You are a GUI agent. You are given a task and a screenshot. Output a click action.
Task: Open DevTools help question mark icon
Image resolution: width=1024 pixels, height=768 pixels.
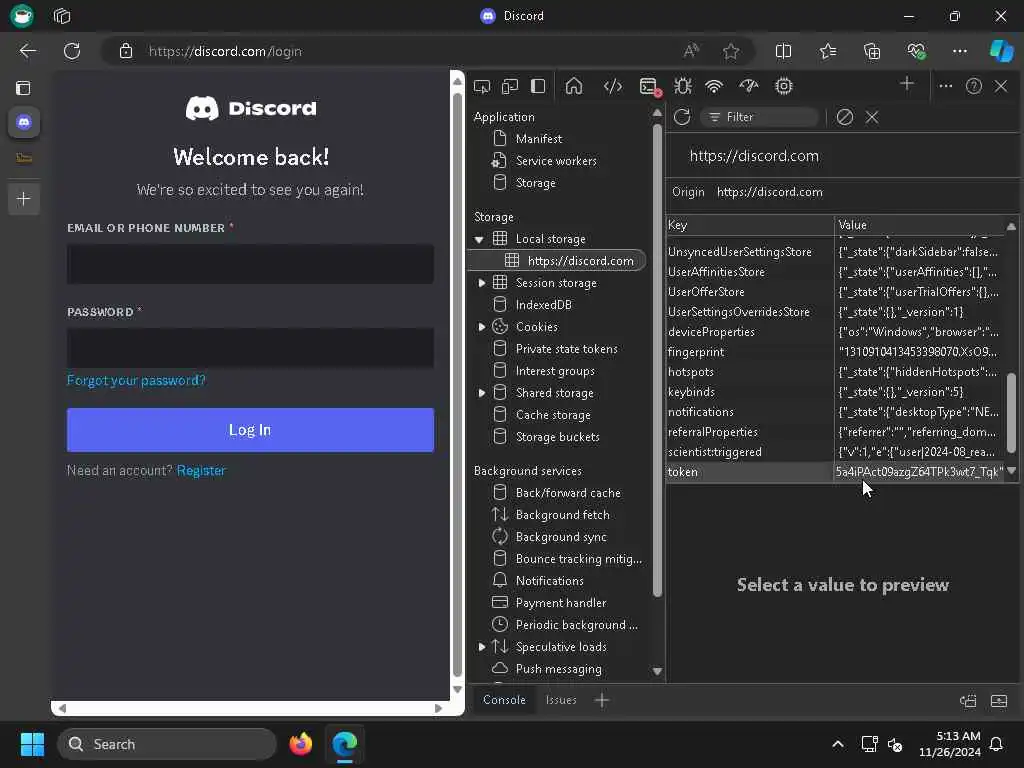[974, 86]
